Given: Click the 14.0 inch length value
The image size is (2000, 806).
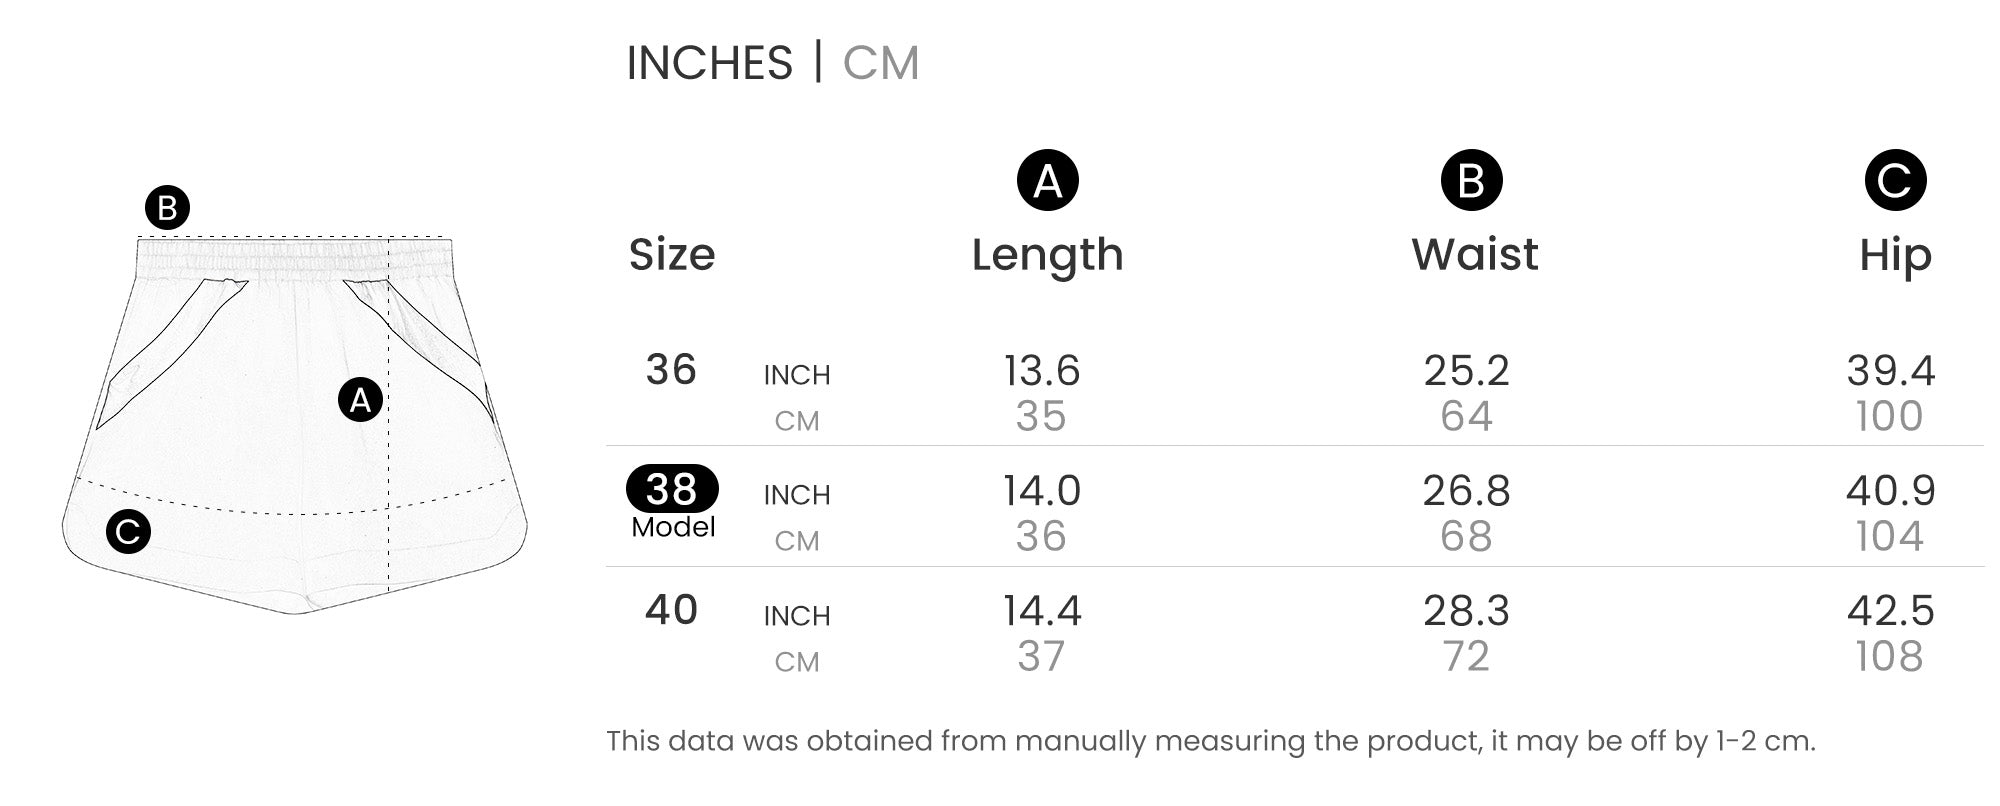Looking at the screenshot, I should [x=1042, y=491].
